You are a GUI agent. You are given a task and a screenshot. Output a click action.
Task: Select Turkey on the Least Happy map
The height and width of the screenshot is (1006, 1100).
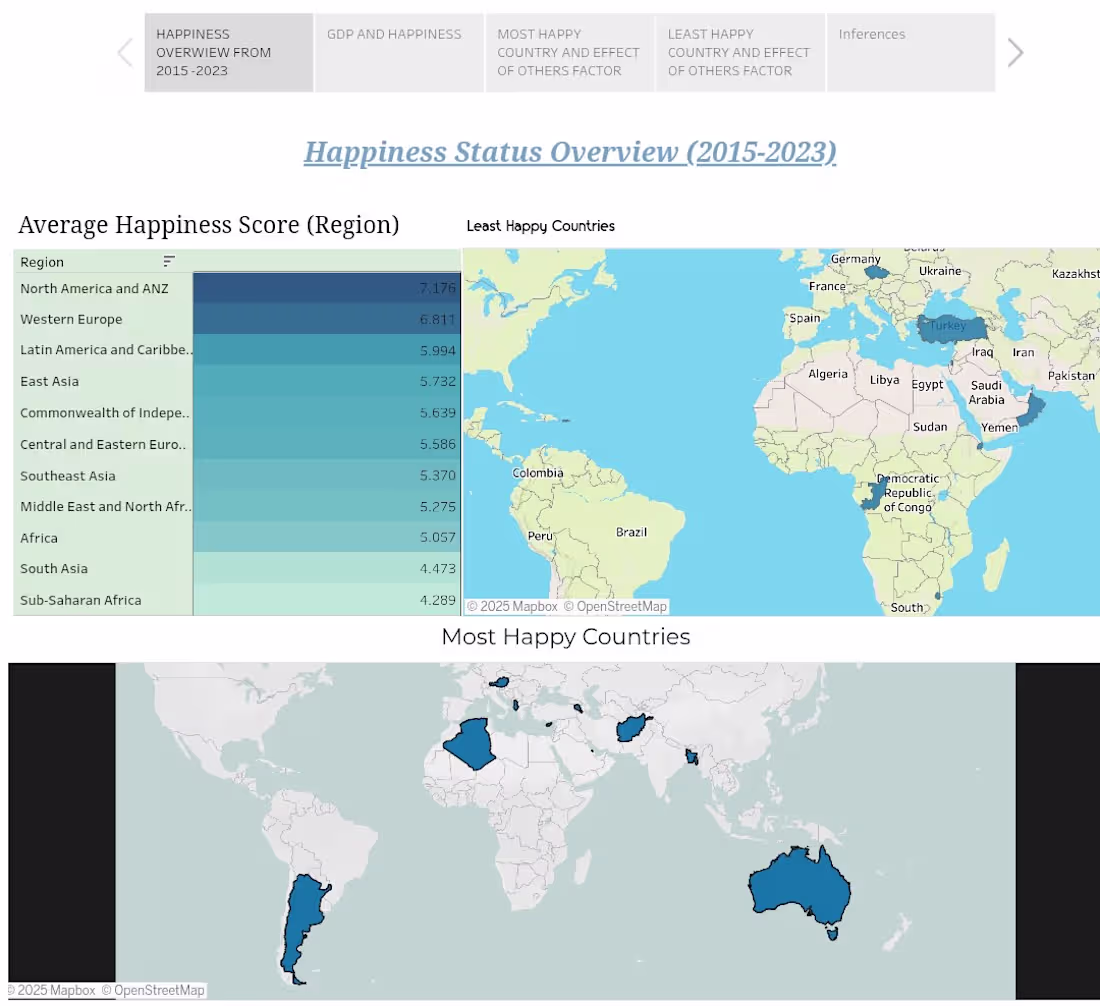[x=948, y=325]
